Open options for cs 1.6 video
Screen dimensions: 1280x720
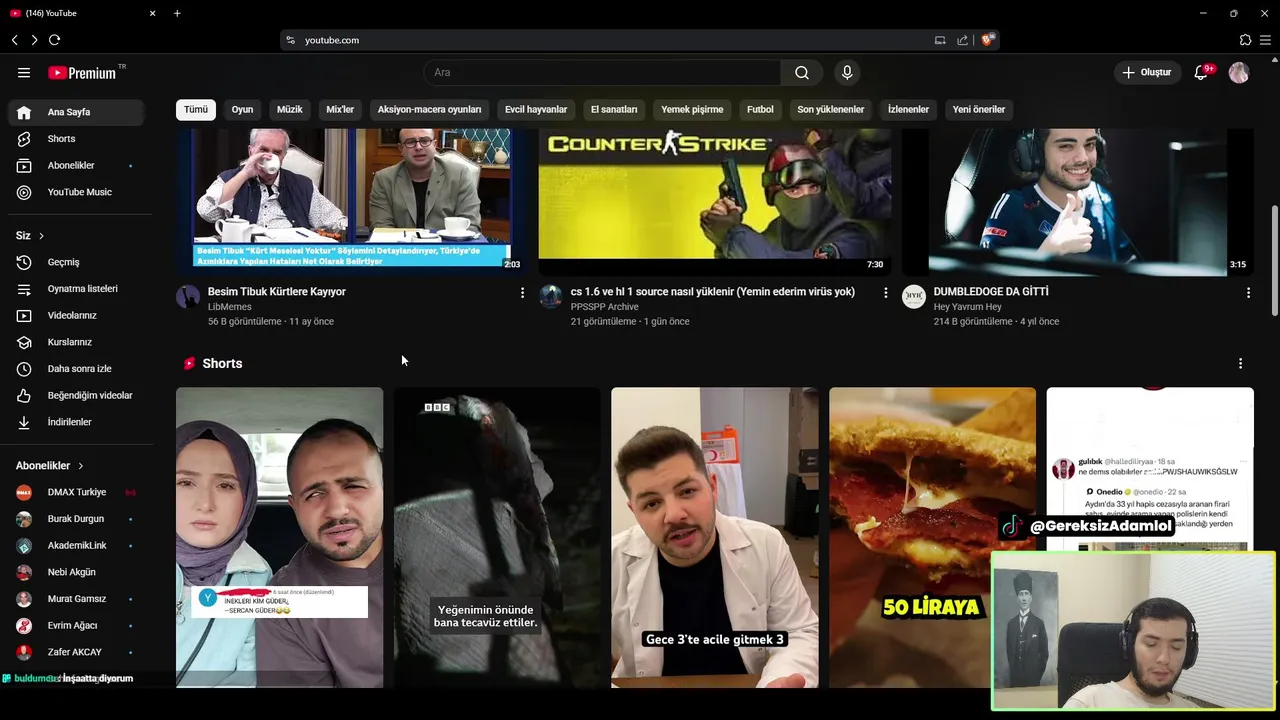[x=885, y=292]
